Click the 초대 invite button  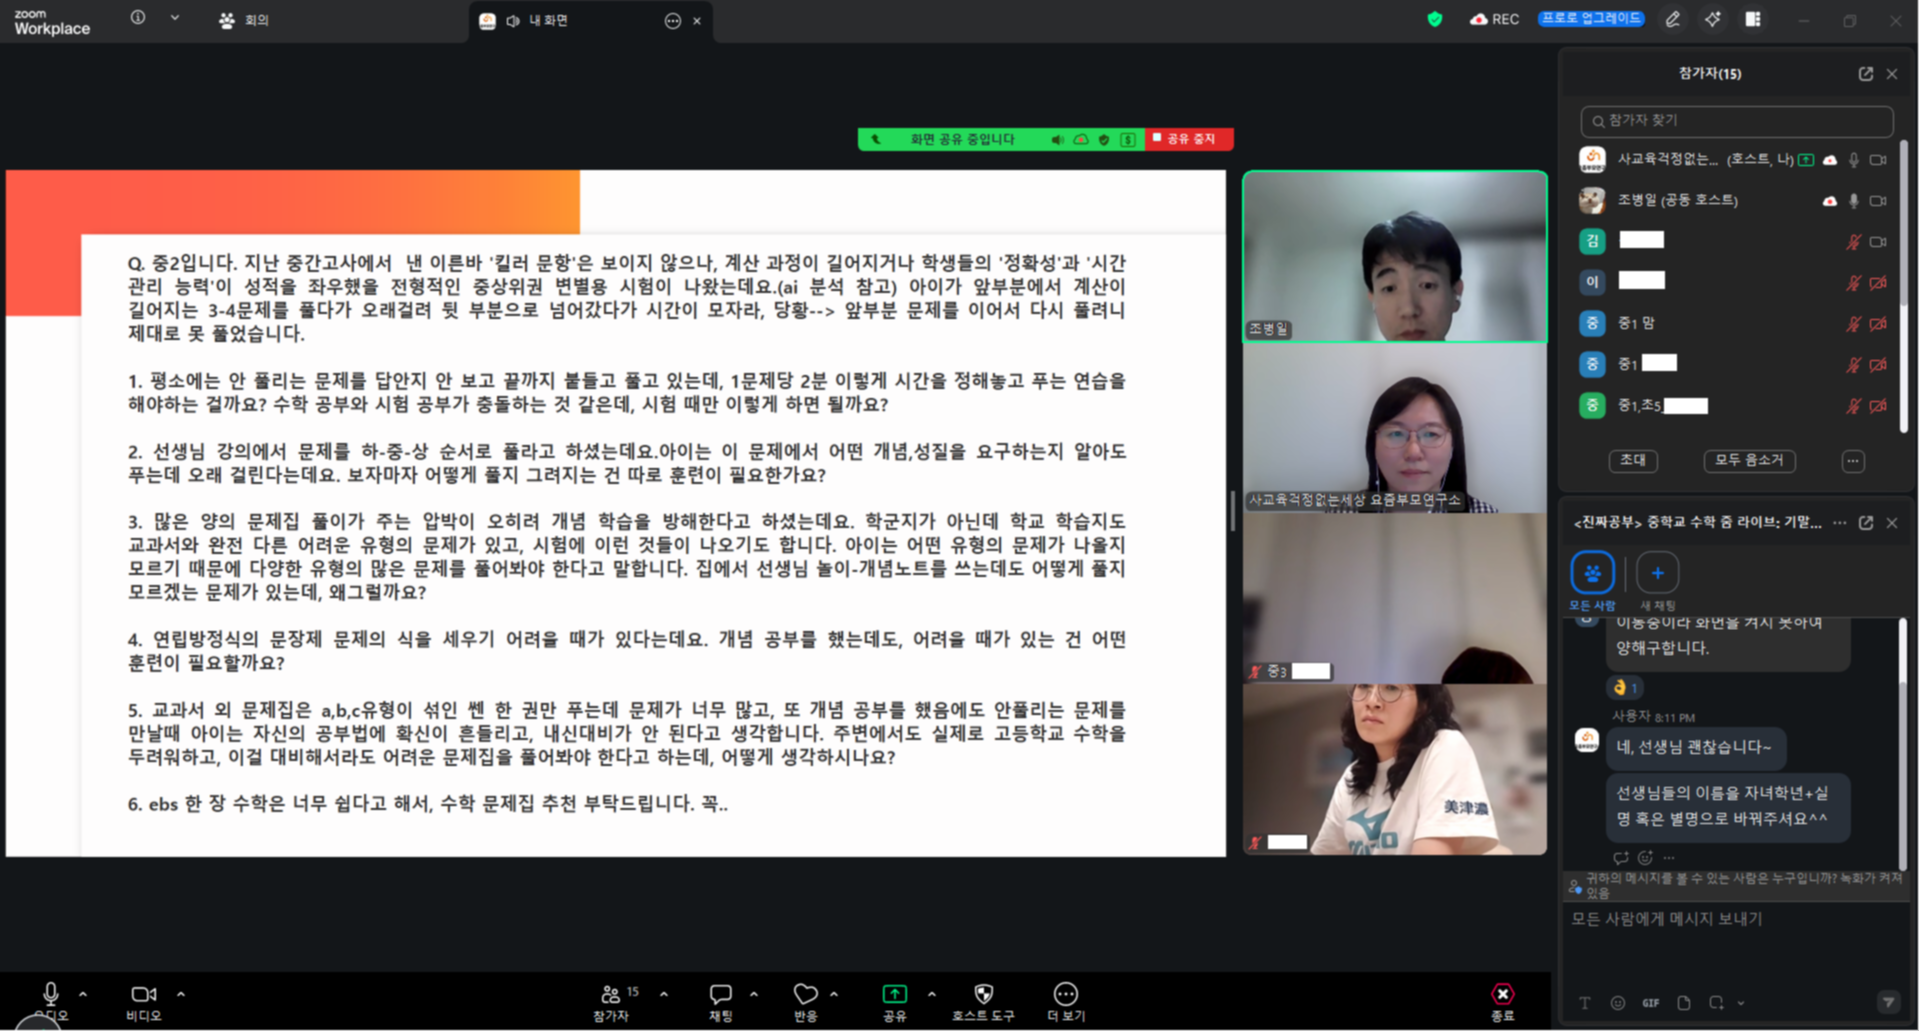1633,460
